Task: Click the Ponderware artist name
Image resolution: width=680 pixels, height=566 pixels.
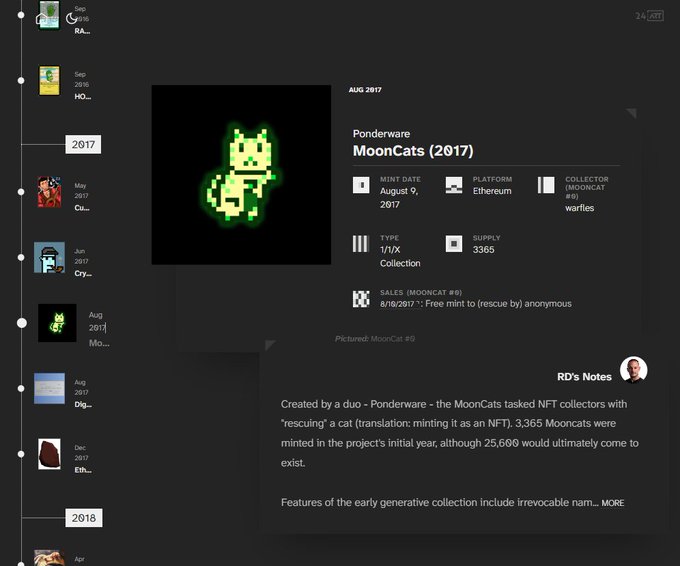Action: (381, 134)
